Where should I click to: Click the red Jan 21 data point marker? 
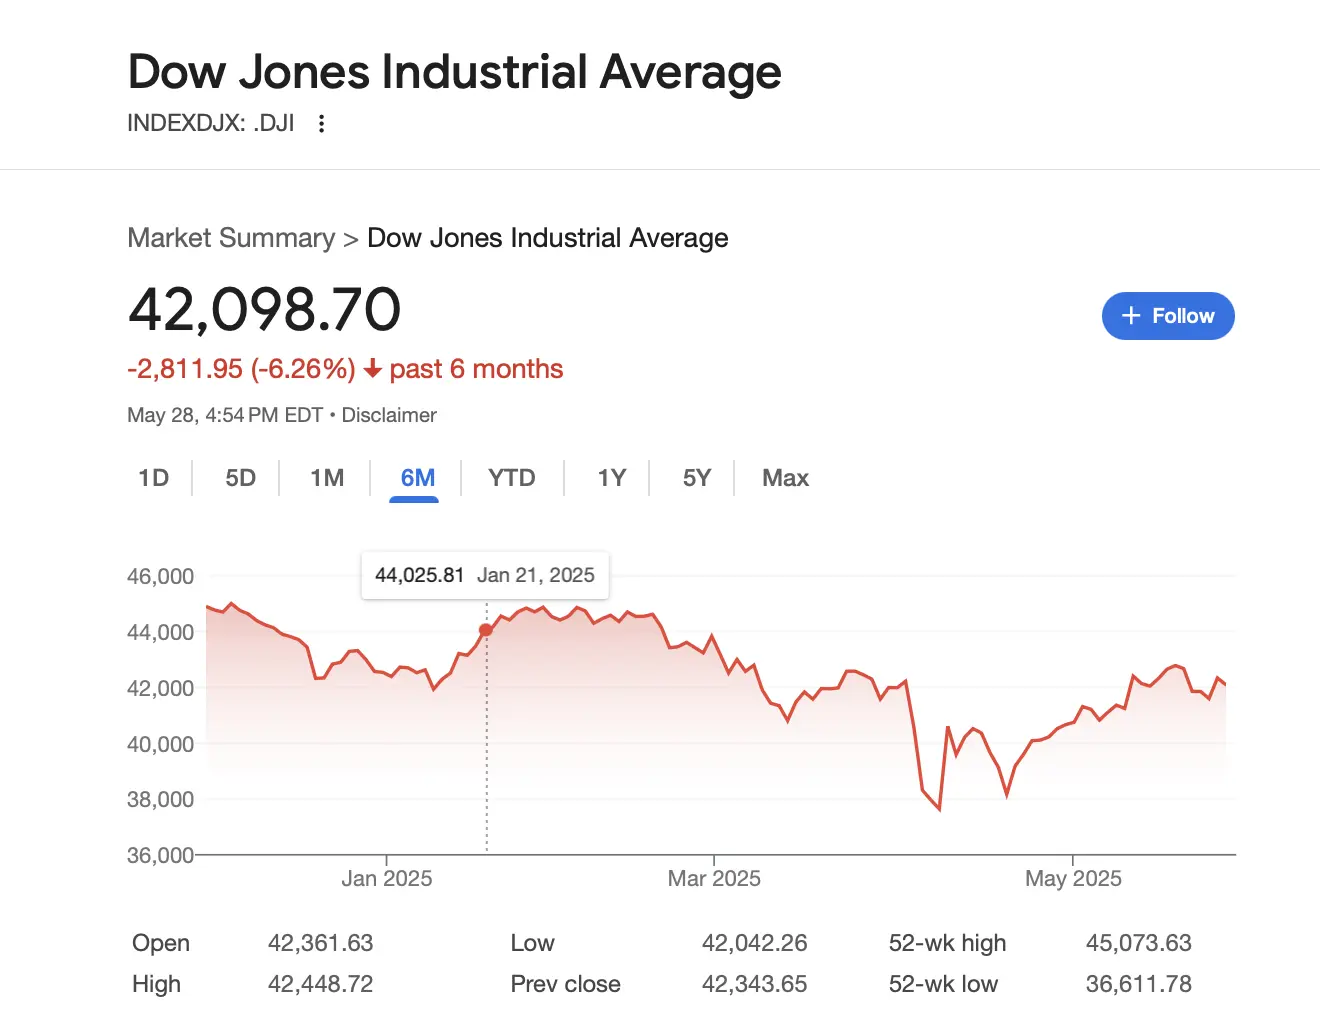pos(486,630)
